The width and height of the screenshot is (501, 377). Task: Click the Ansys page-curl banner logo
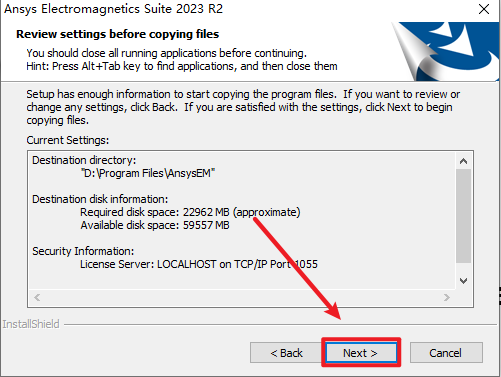(446, 51)
